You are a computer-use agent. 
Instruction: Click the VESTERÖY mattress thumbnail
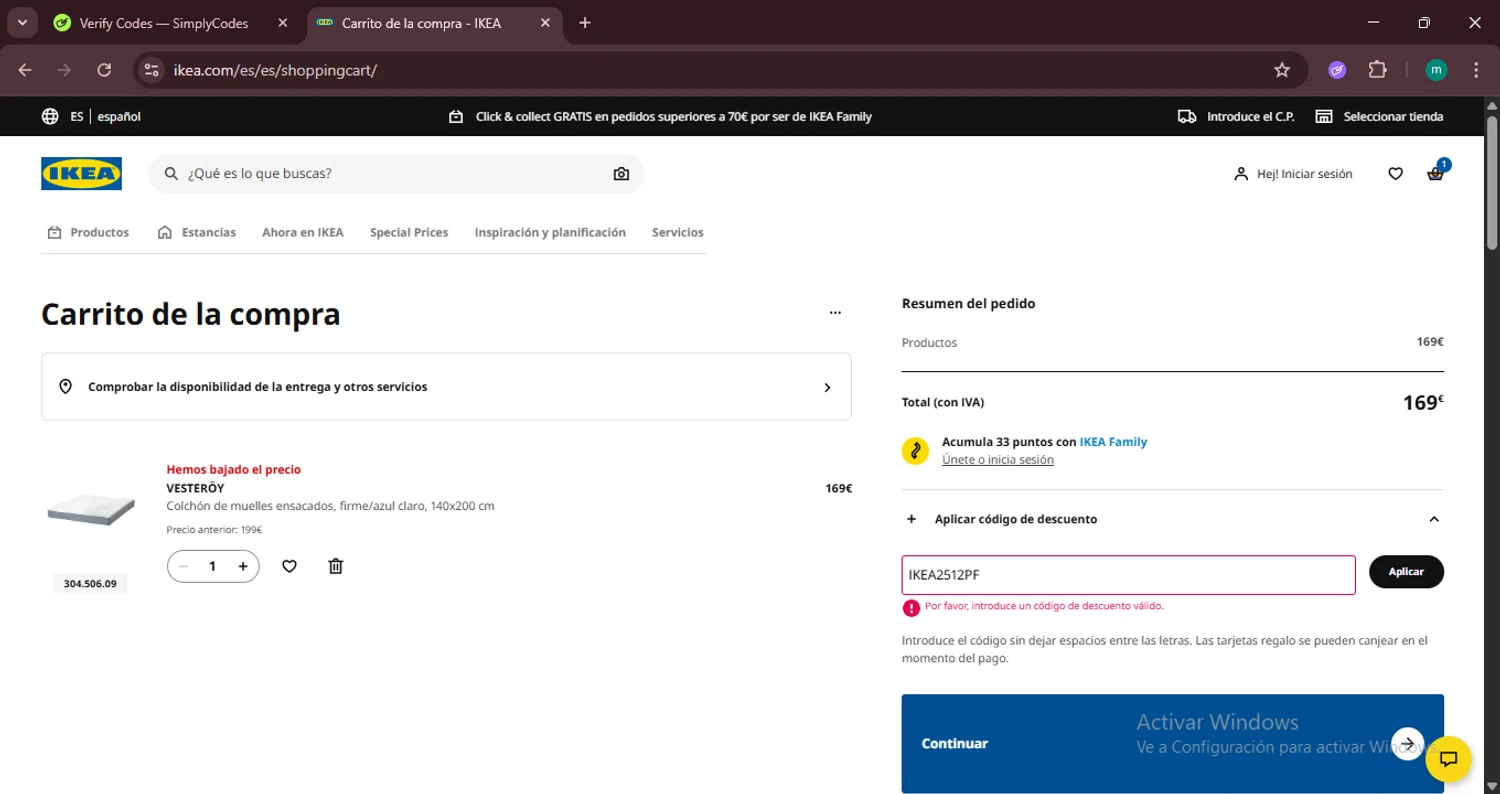pos(90,510)
